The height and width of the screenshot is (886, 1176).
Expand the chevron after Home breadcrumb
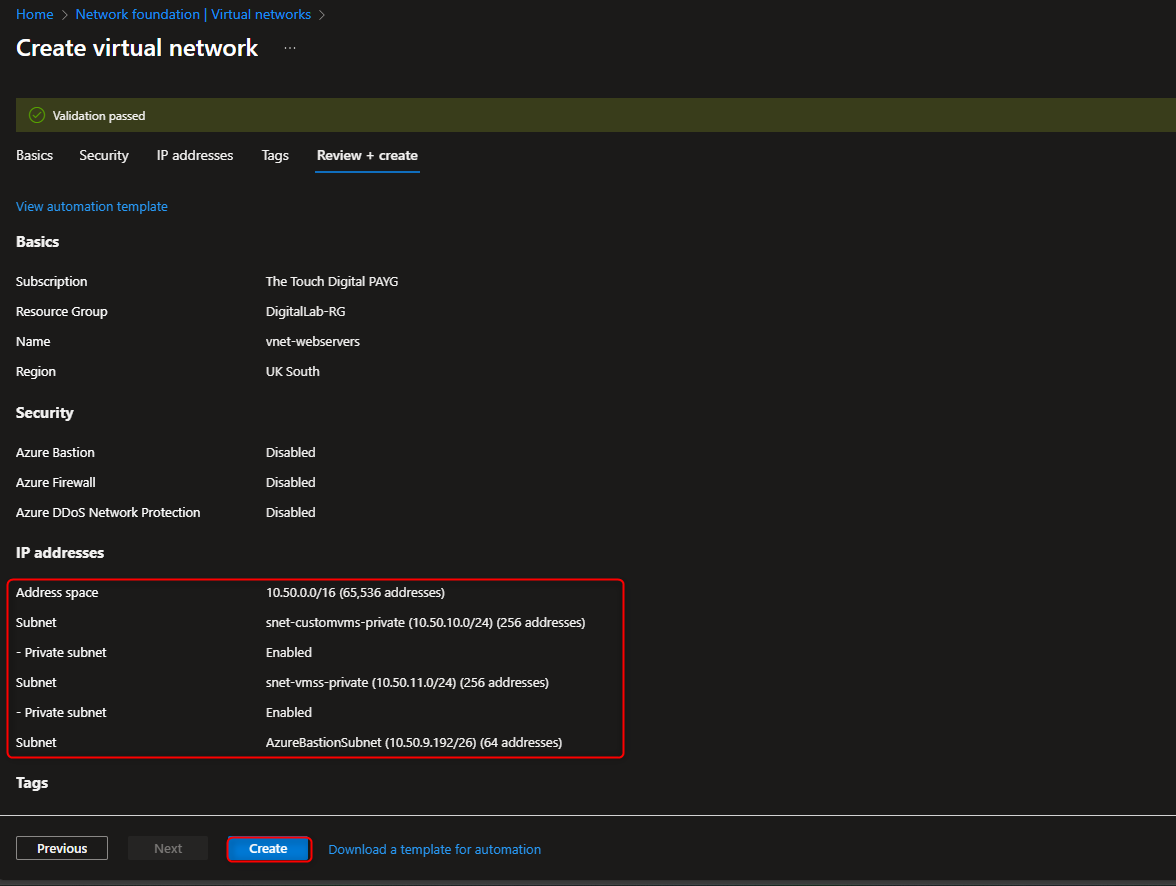[62, 14]
